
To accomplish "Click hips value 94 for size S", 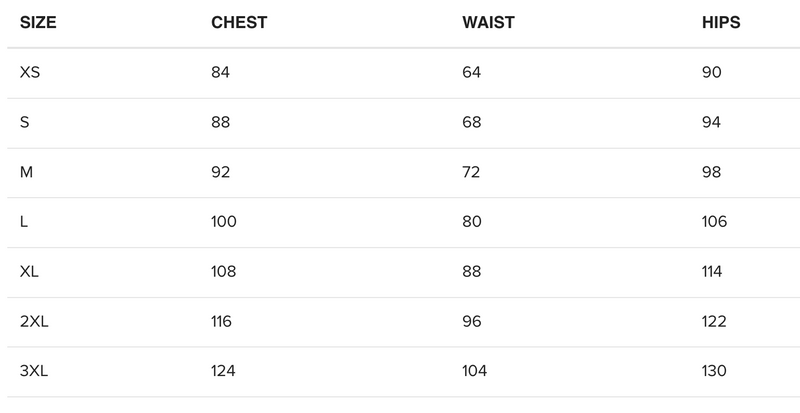I will pyautogui.click(x=712, y=122).
